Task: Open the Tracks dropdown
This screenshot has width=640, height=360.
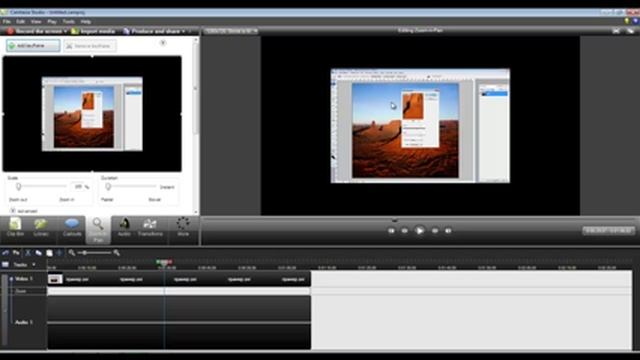Action: [x=24, y=265]
